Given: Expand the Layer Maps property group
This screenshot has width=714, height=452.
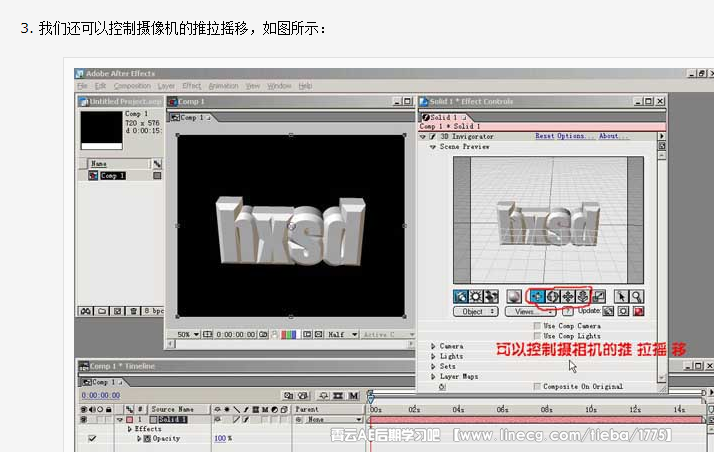Looking at the screenshot, I should (x=433, y=377).
